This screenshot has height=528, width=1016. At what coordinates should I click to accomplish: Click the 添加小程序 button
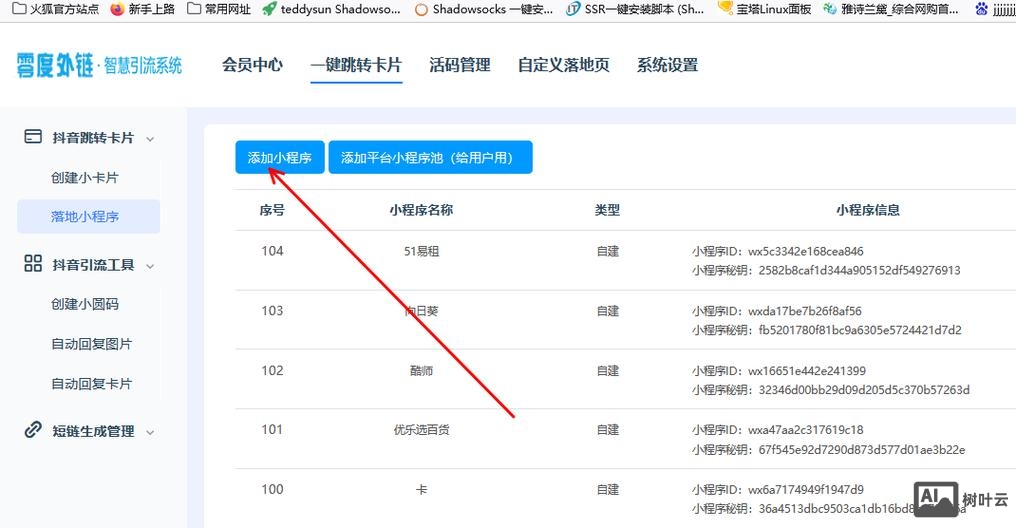(280, 157)
